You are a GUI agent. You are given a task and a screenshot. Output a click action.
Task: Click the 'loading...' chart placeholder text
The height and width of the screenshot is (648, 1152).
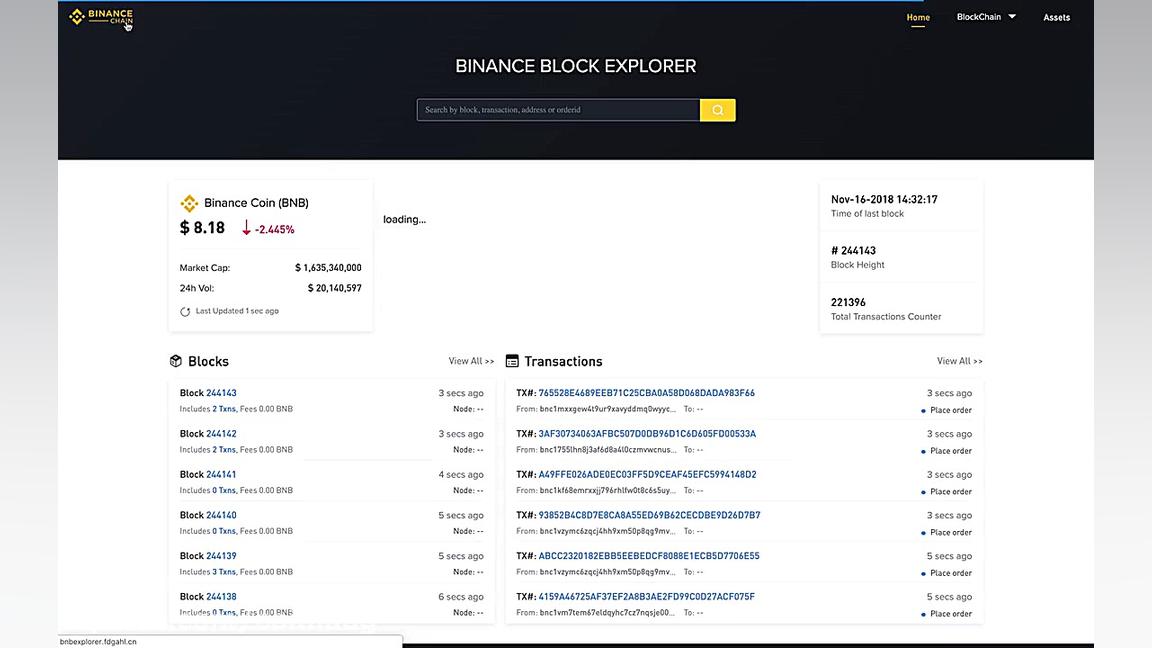click(x=404, y=220)
